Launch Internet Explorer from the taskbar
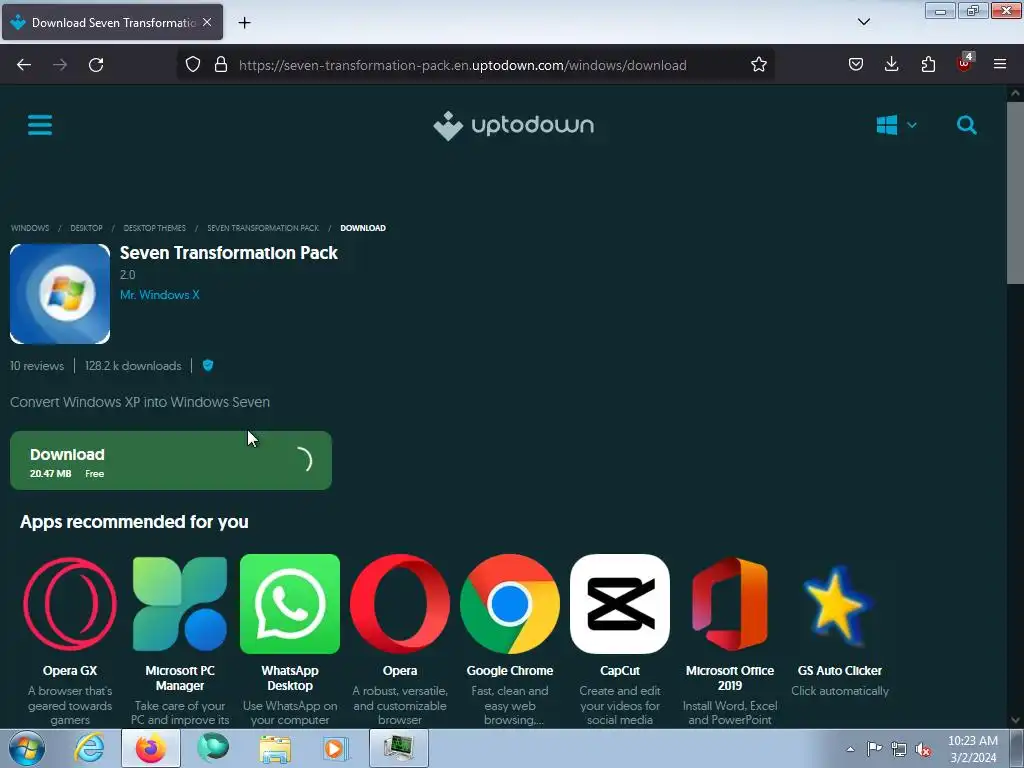1024x768 pixels. 89,748
